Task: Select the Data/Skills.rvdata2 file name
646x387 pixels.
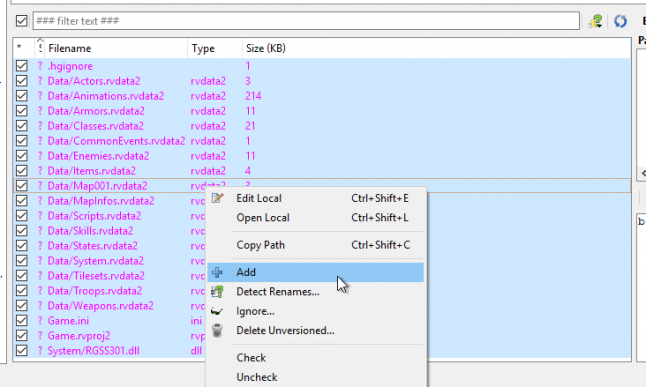Action: (90, 231)
